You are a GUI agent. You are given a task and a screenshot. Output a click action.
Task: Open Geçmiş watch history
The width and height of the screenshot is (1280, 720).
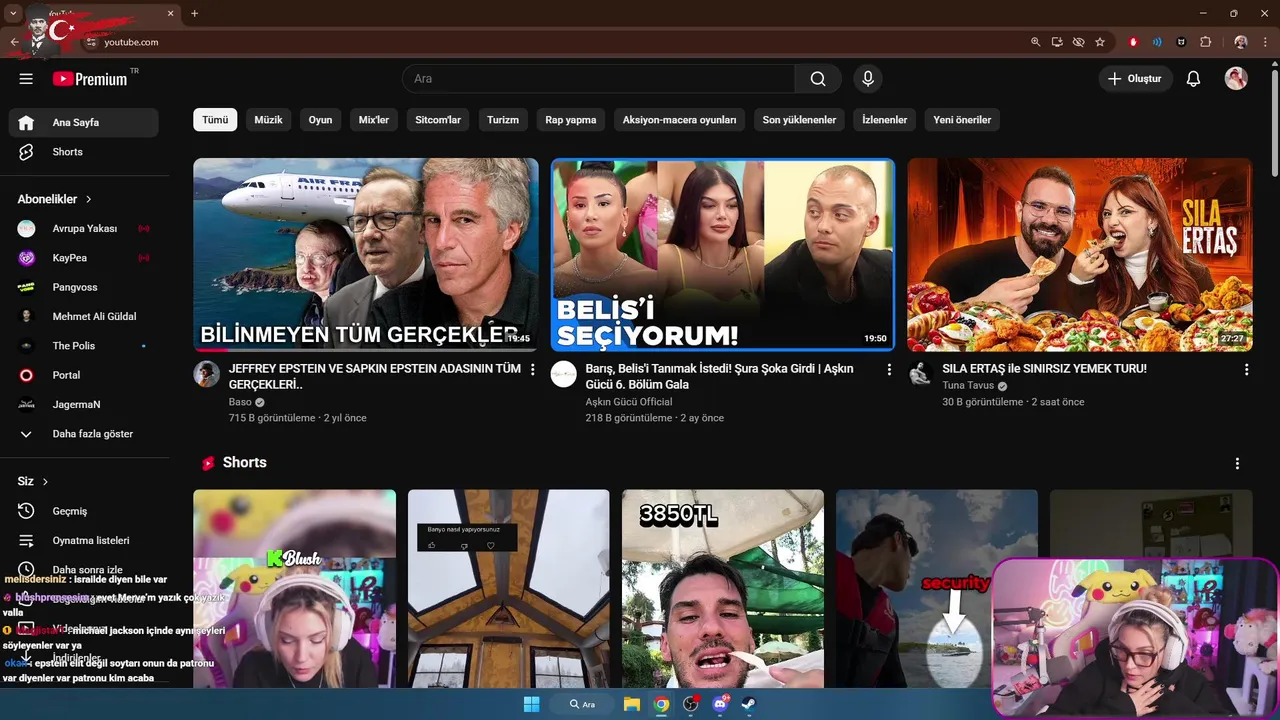84,511
